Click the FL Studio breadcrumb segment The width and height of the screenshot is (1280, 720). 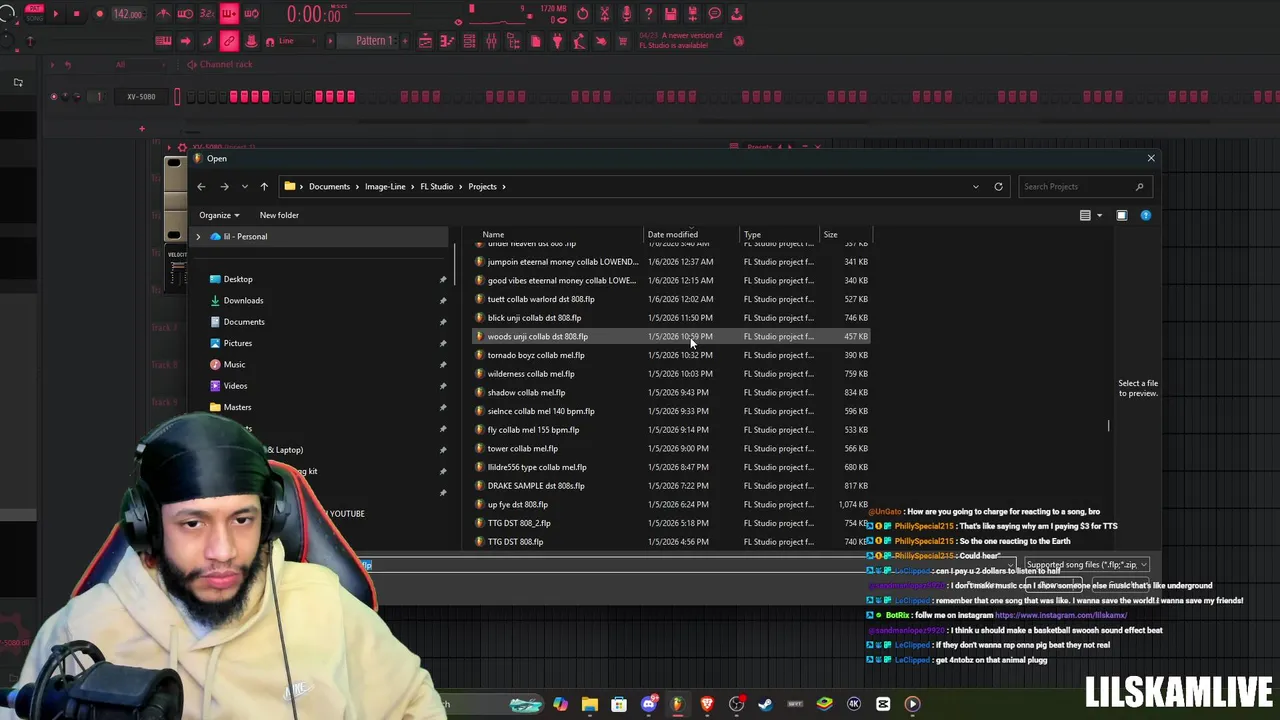click(x=436, y=187)
